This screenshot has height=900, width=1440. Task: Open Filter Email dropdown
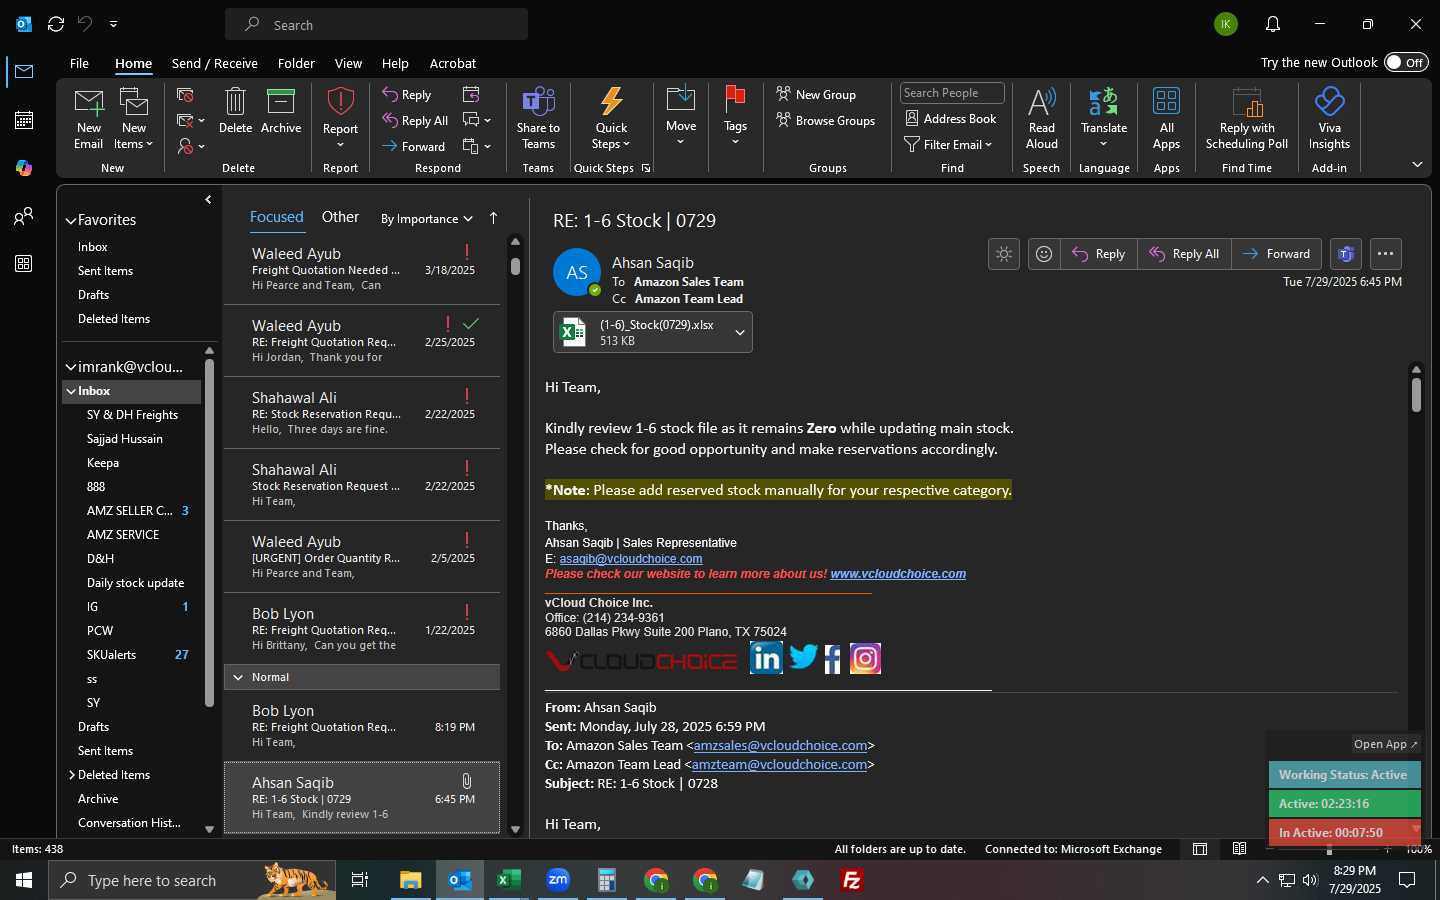click(x=948, y=145)
